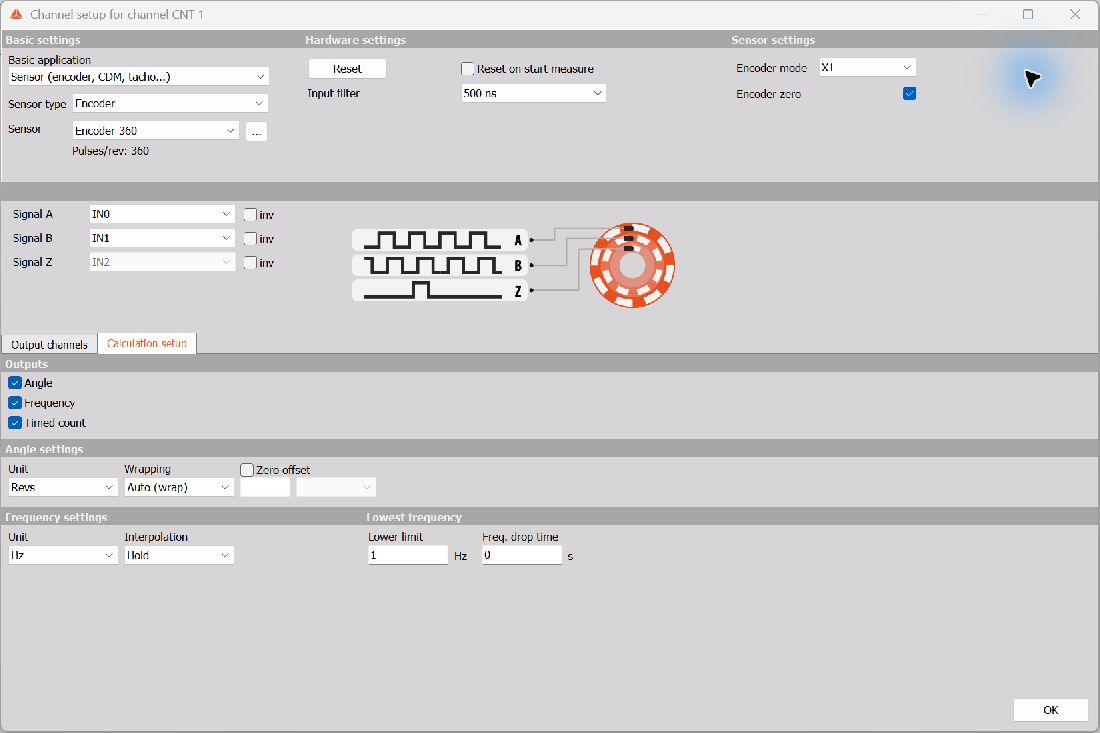Click the Dewesoft logo icon in title bar
1100x733 pixels.
click(x=16, y=14)
